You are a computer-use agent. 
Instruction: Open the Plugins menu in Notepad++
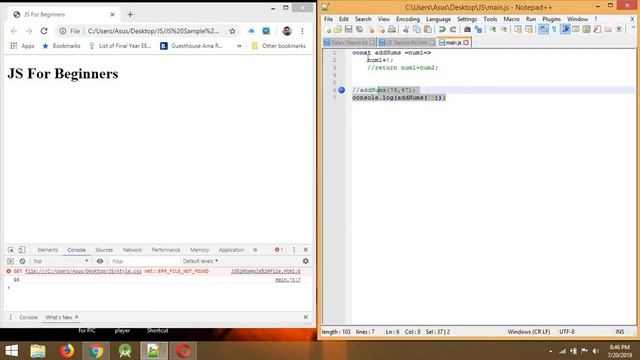click(551, 19)
